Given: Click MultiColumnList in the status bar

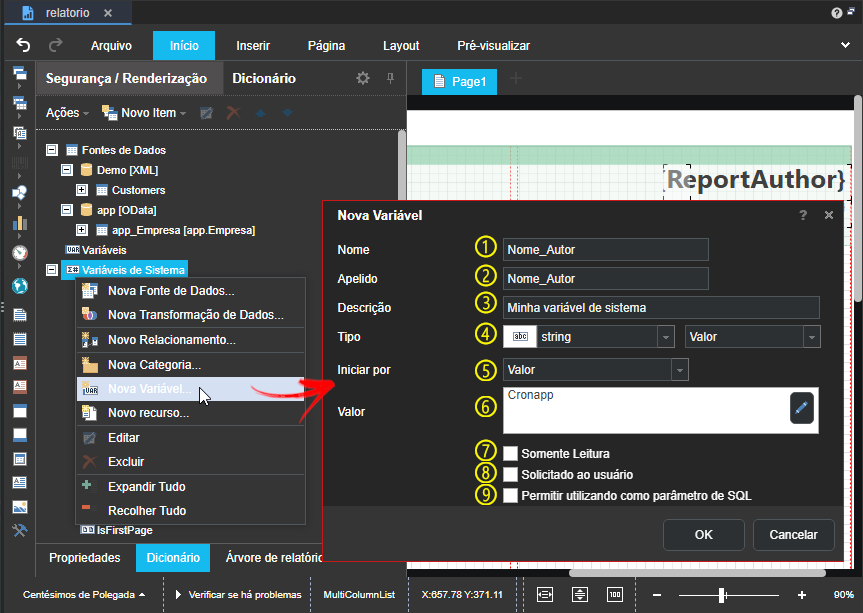Looking at the screenshot, I should click(x=359, y=595).
